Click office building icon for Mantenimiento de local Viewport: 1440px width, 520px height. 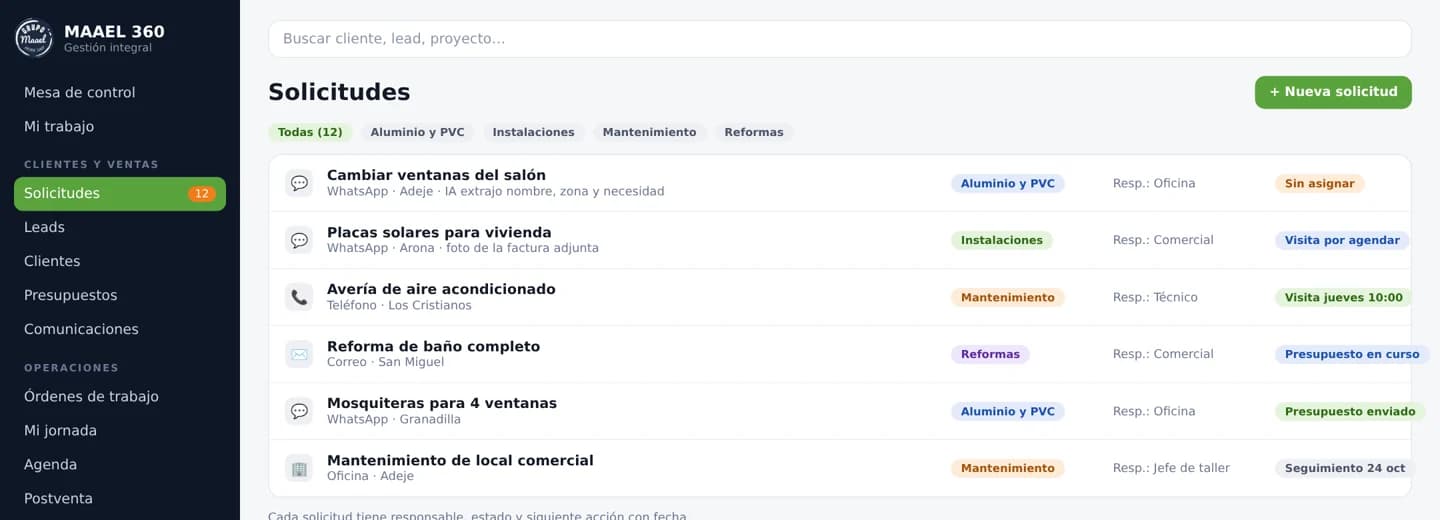299,468
